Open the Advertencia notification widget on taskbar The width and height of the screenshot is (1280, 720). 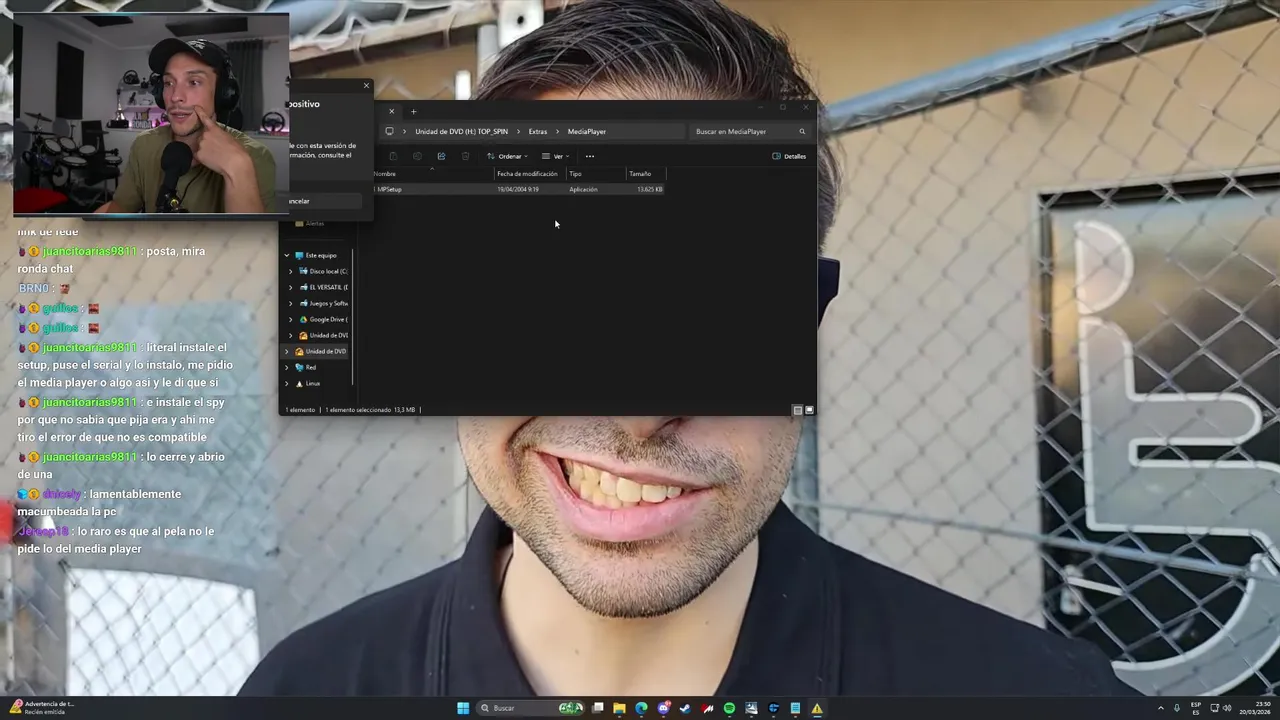point(40,707)
